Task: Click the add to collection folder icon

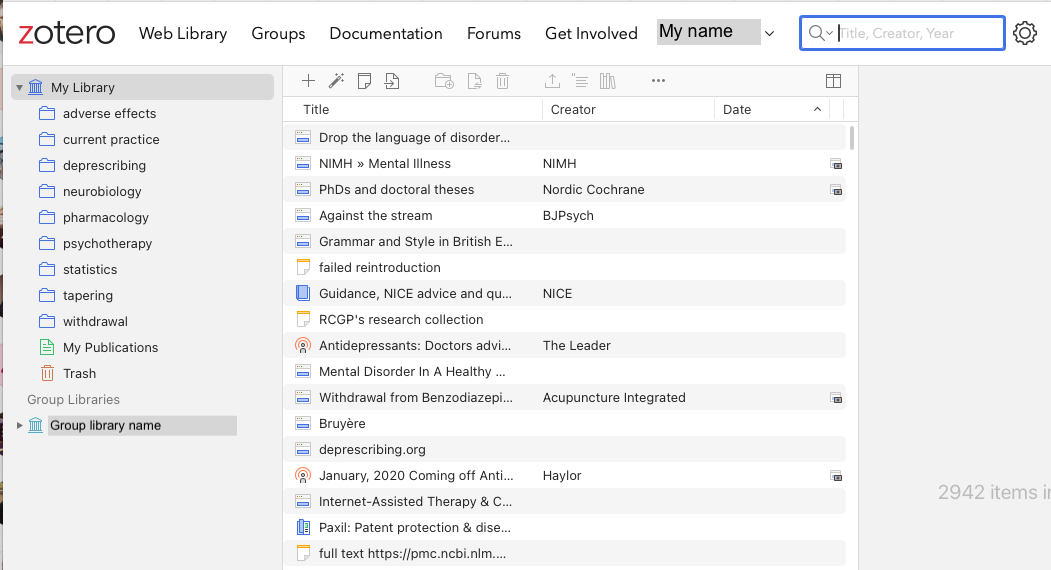Action: [x=444, y=81]
